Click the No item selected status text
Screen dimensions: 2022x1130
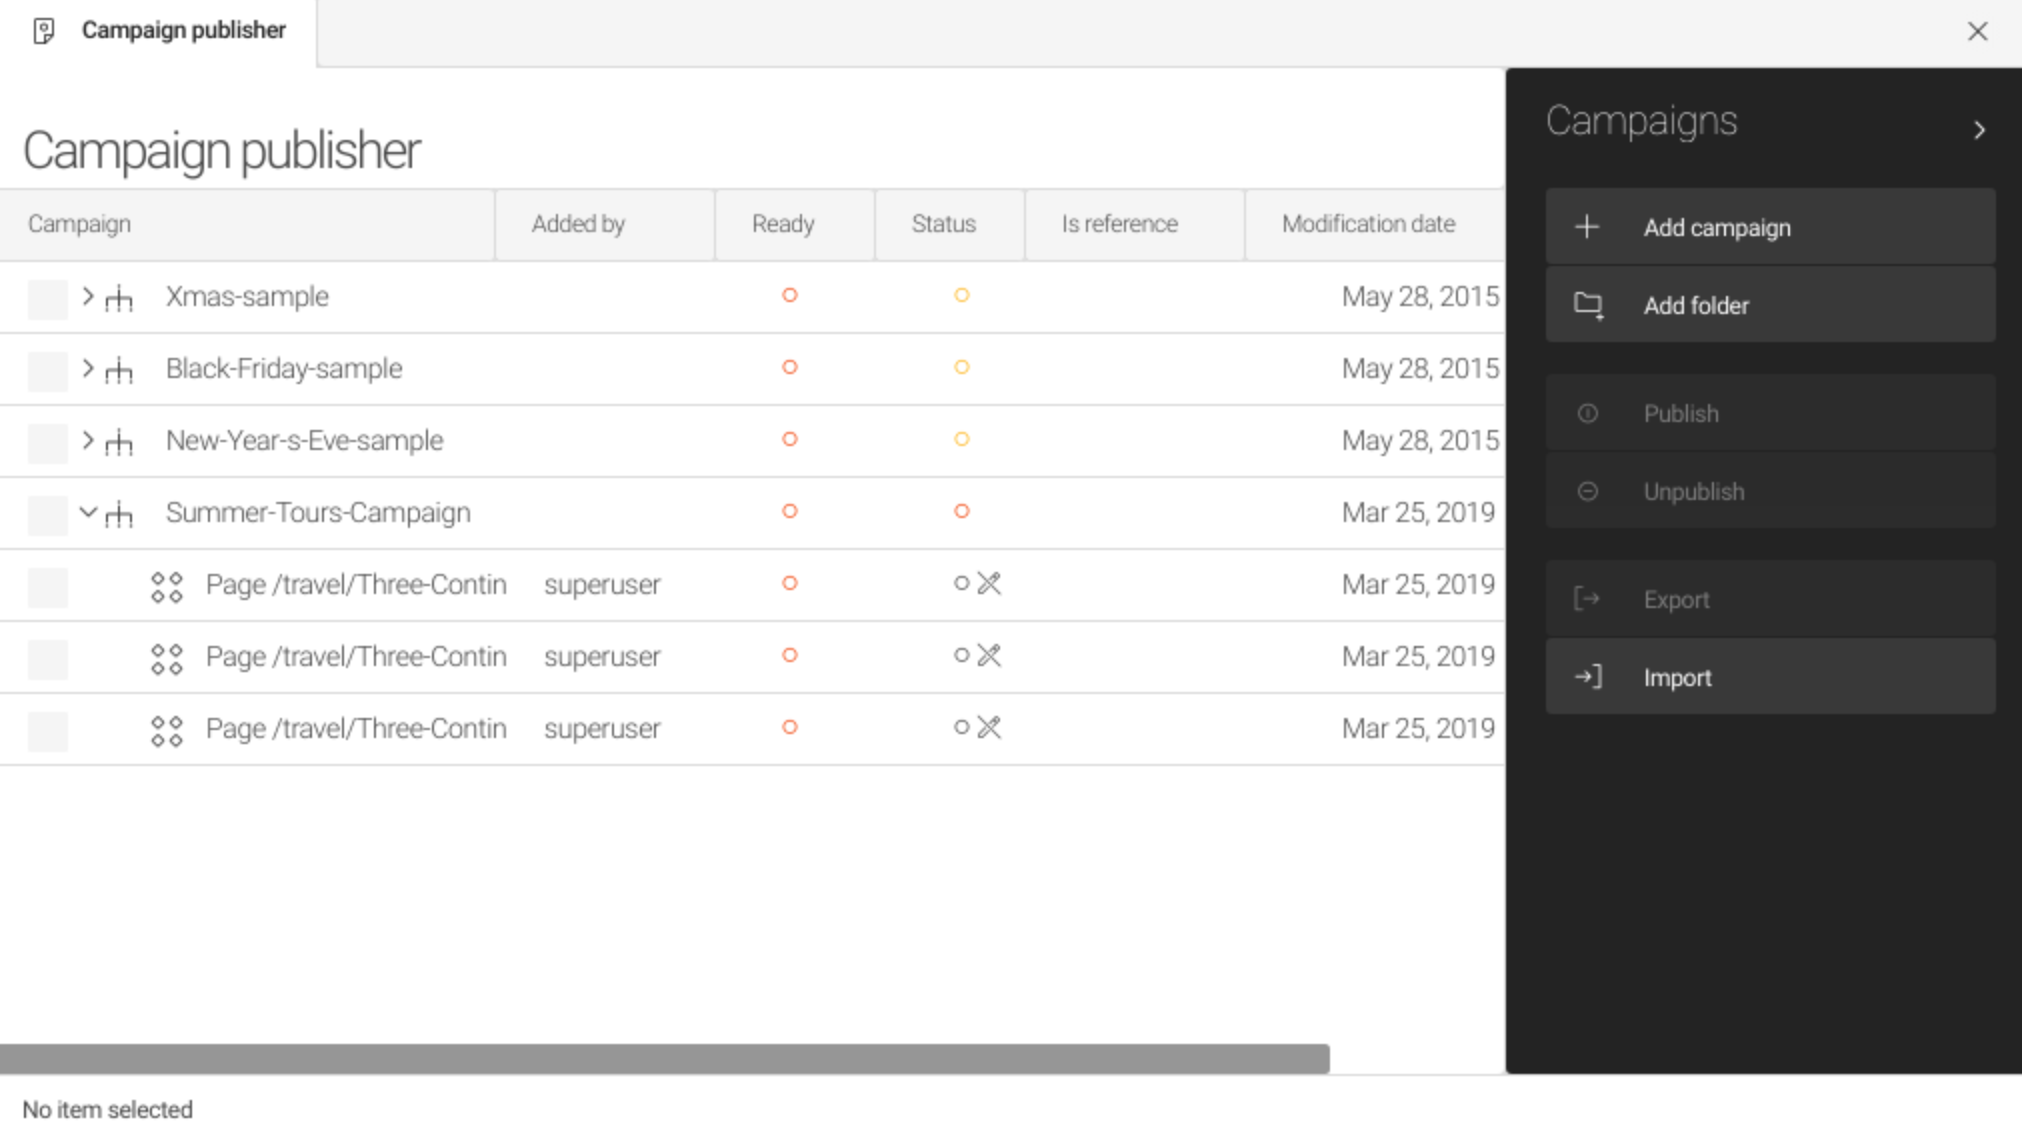108,1110
